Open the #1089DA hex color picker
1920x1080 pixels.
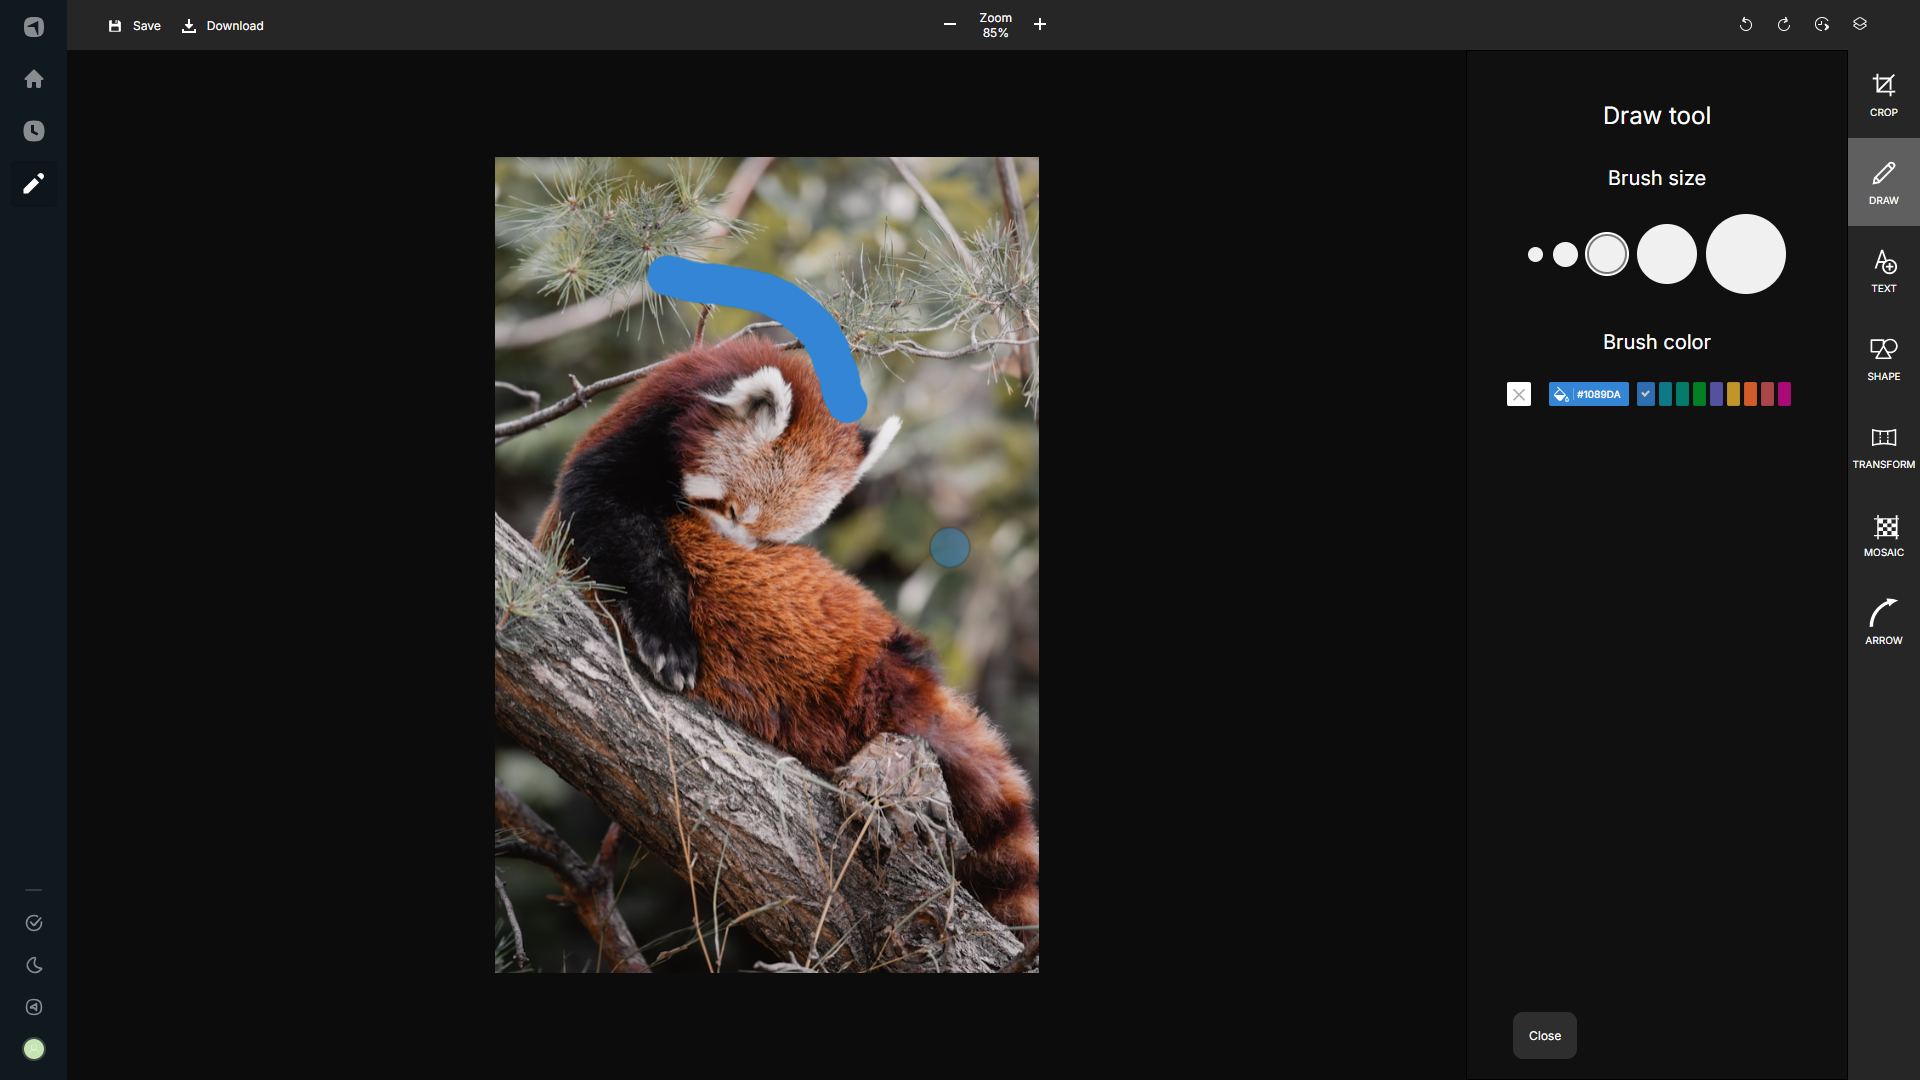pos(1589,393)
